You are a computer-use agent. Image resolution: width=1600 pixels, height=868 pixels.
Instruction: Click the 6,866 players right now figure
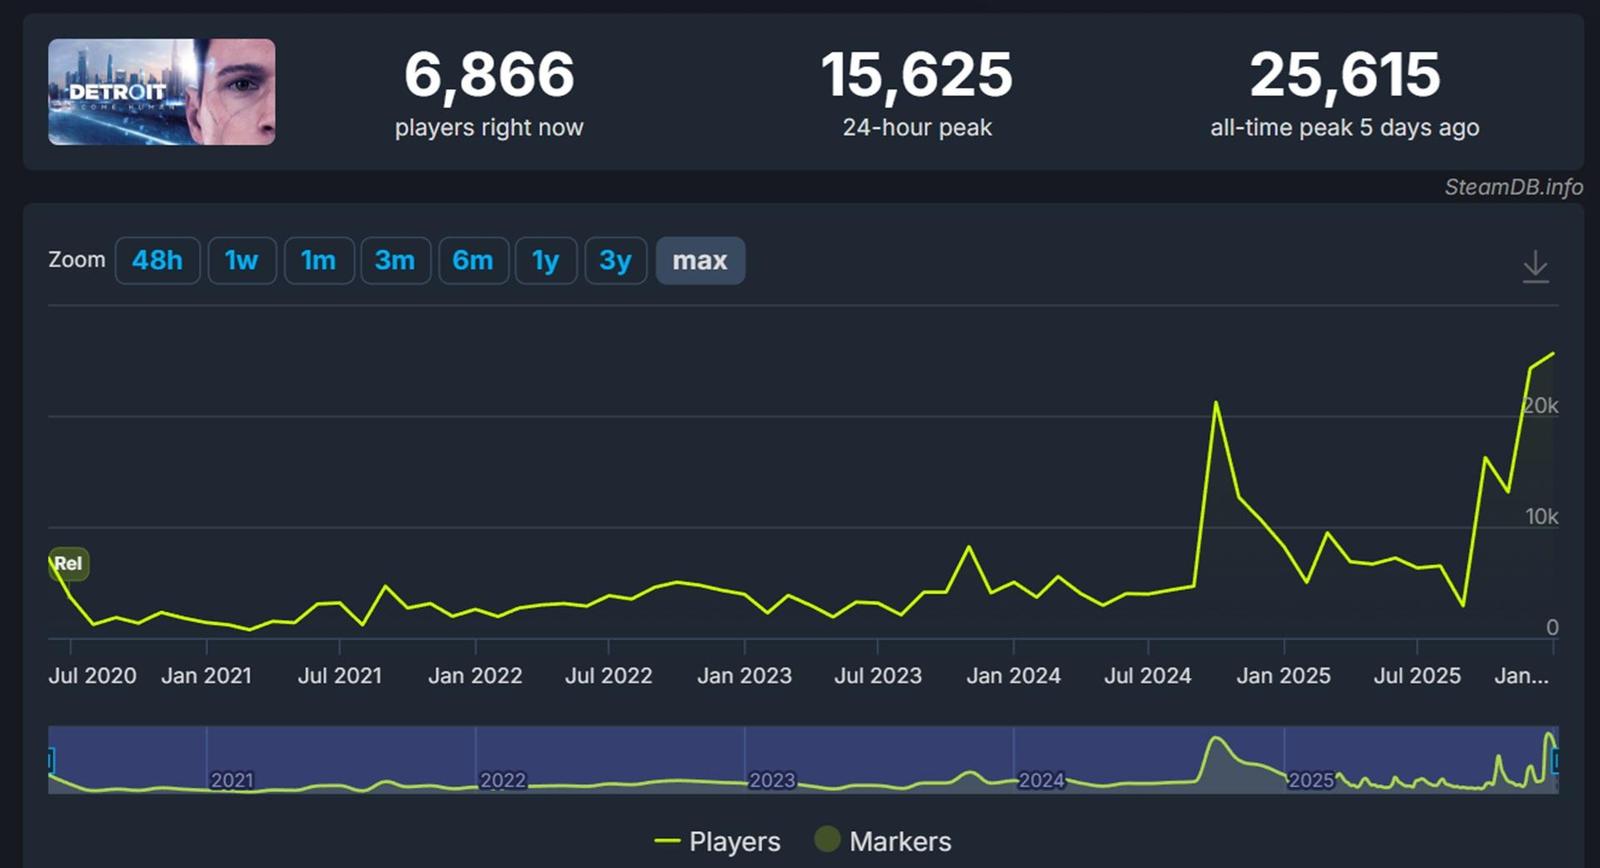pyautogui.click(x=489, y=75)
